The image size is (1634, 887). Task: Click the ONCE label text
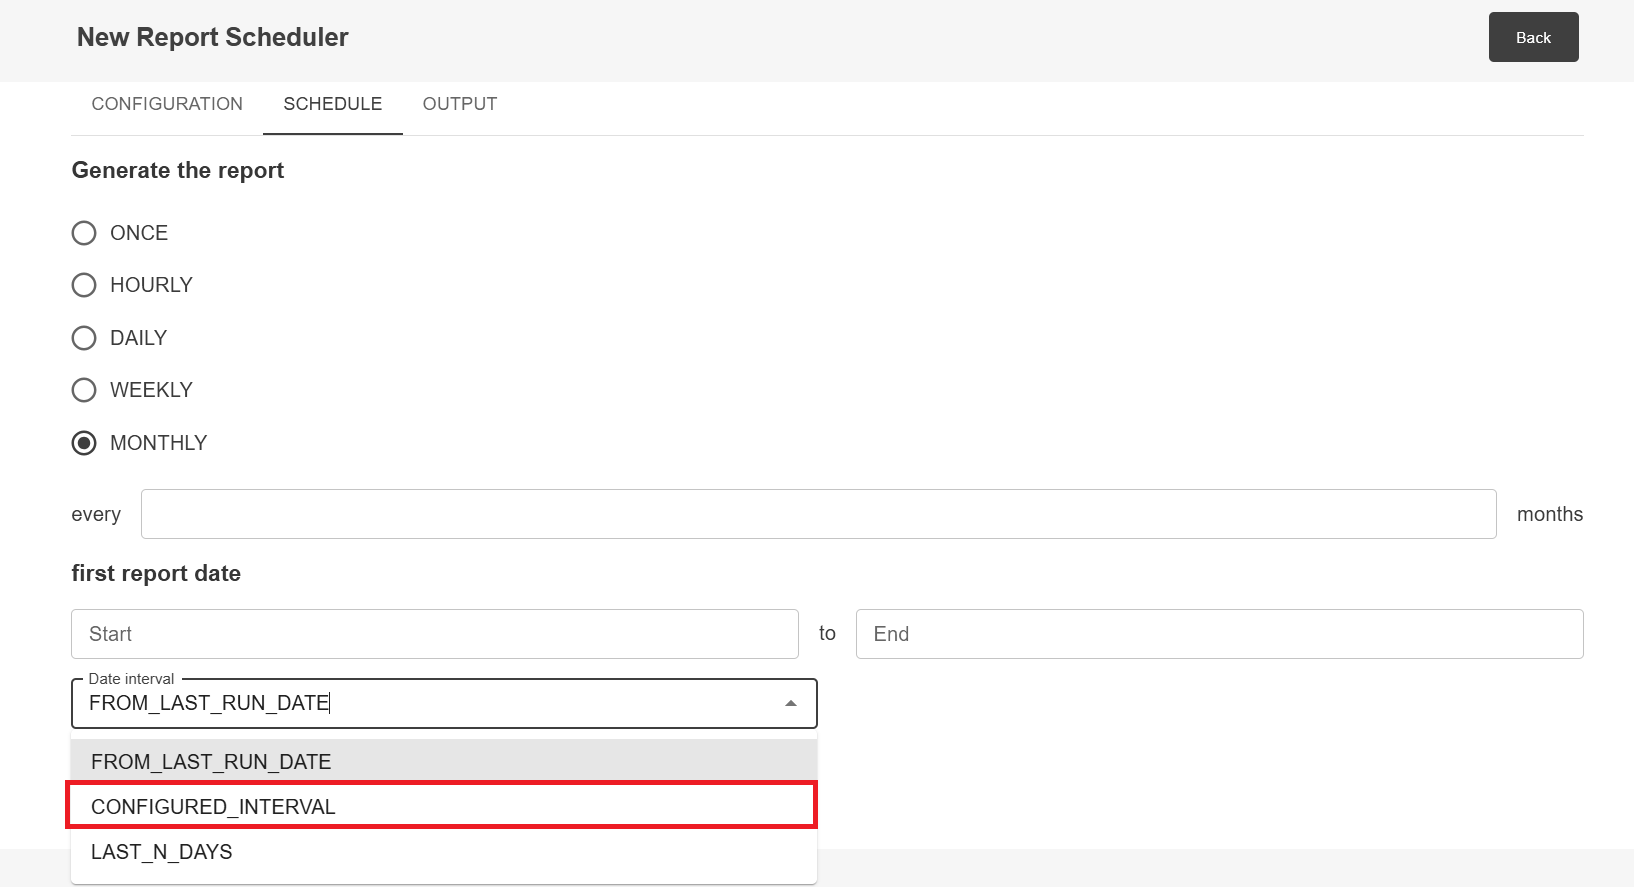[139, 233]
